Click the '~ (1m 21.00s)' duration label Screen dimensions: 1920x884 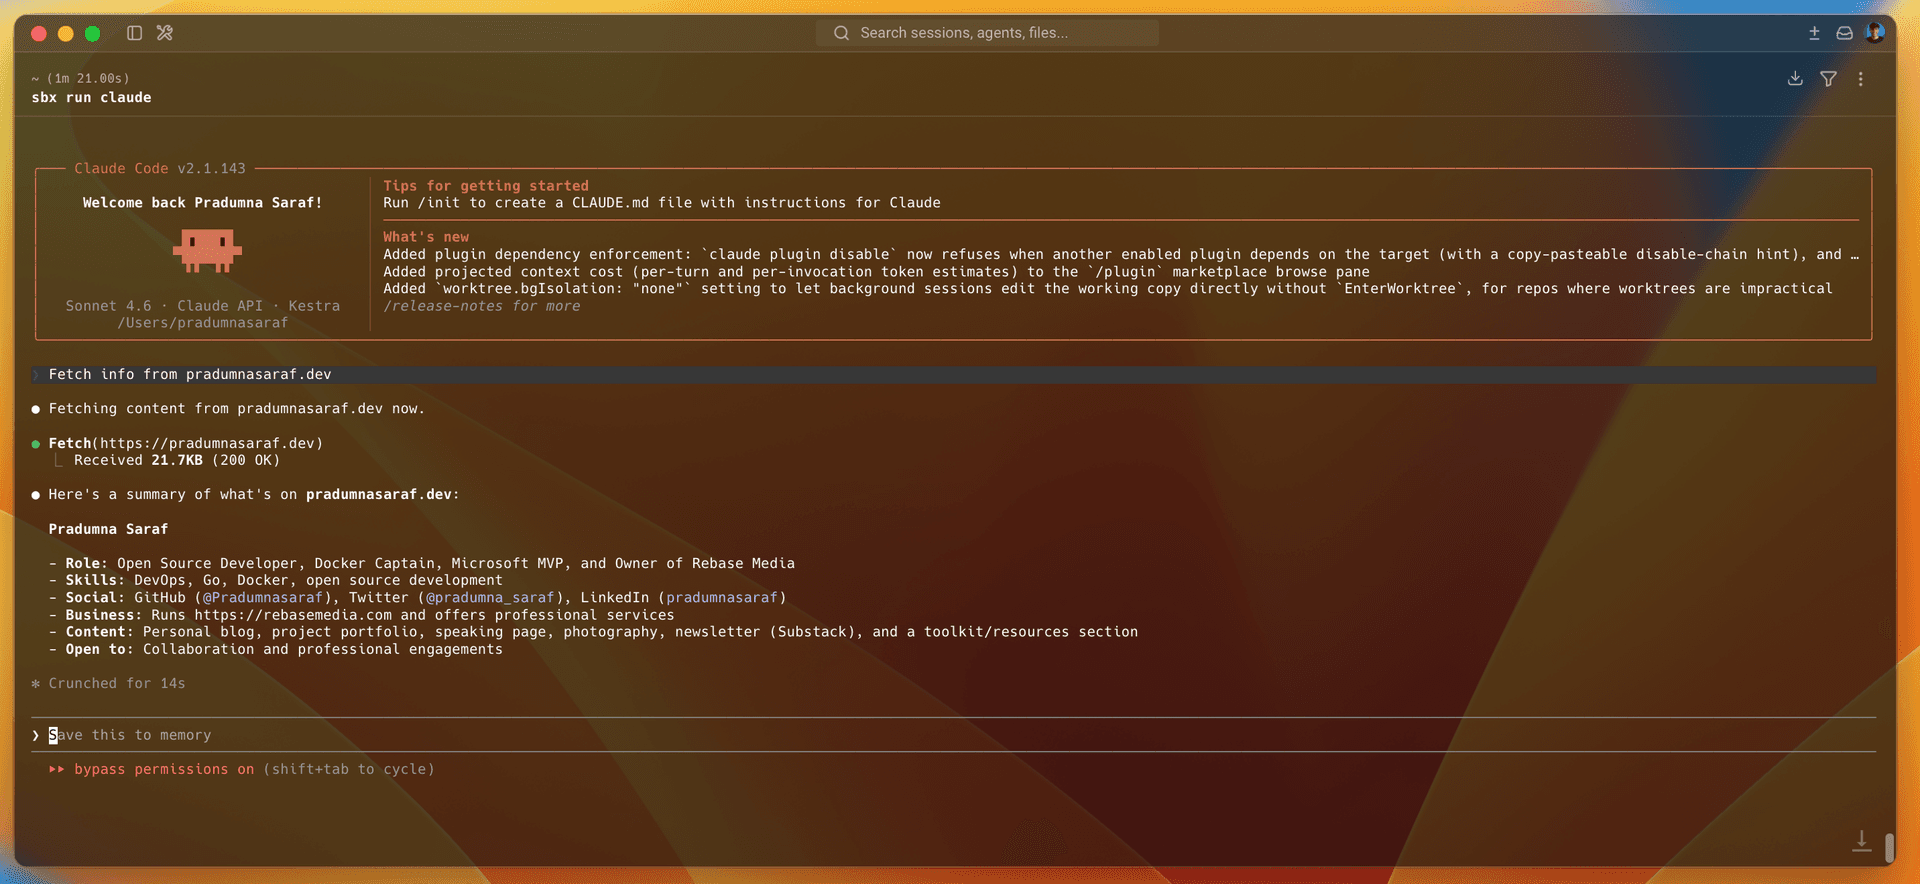pos(80,78)
